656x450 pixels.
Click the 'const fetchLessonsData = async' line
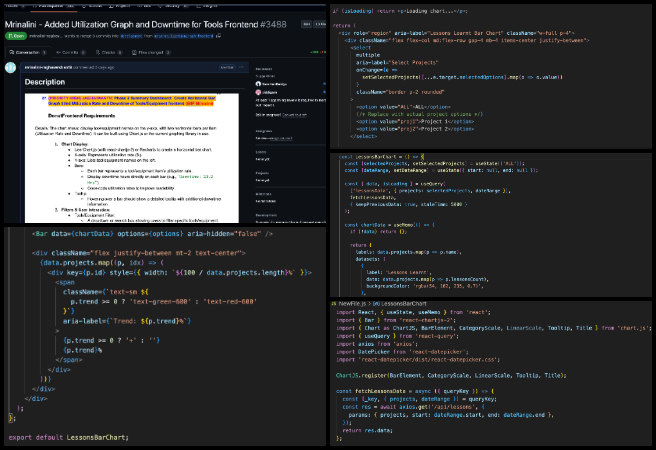point(415,391)
